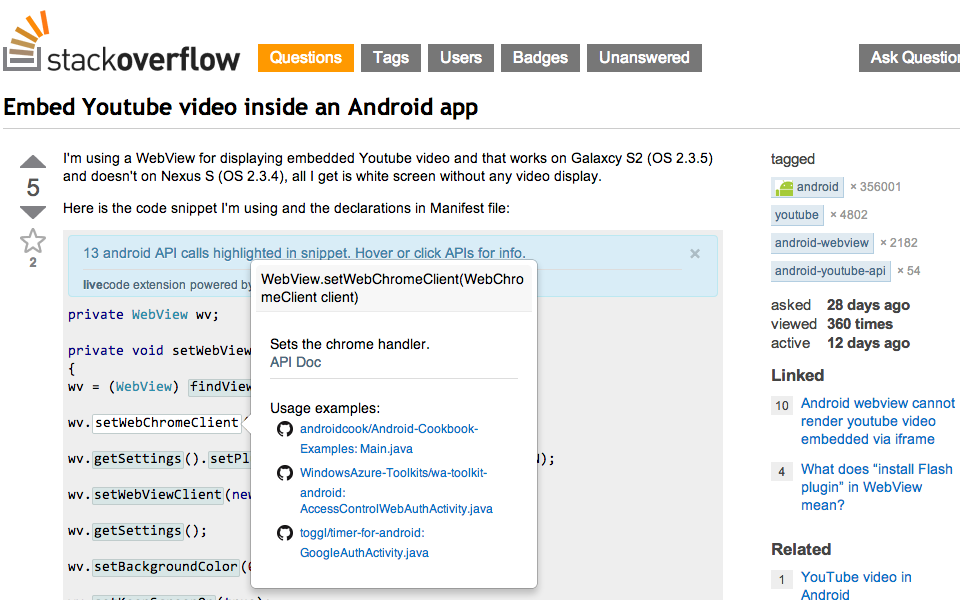Click the "livecode extension powered by" text
The height and width of the screenshot is (600, 960).
click(167, 285)
